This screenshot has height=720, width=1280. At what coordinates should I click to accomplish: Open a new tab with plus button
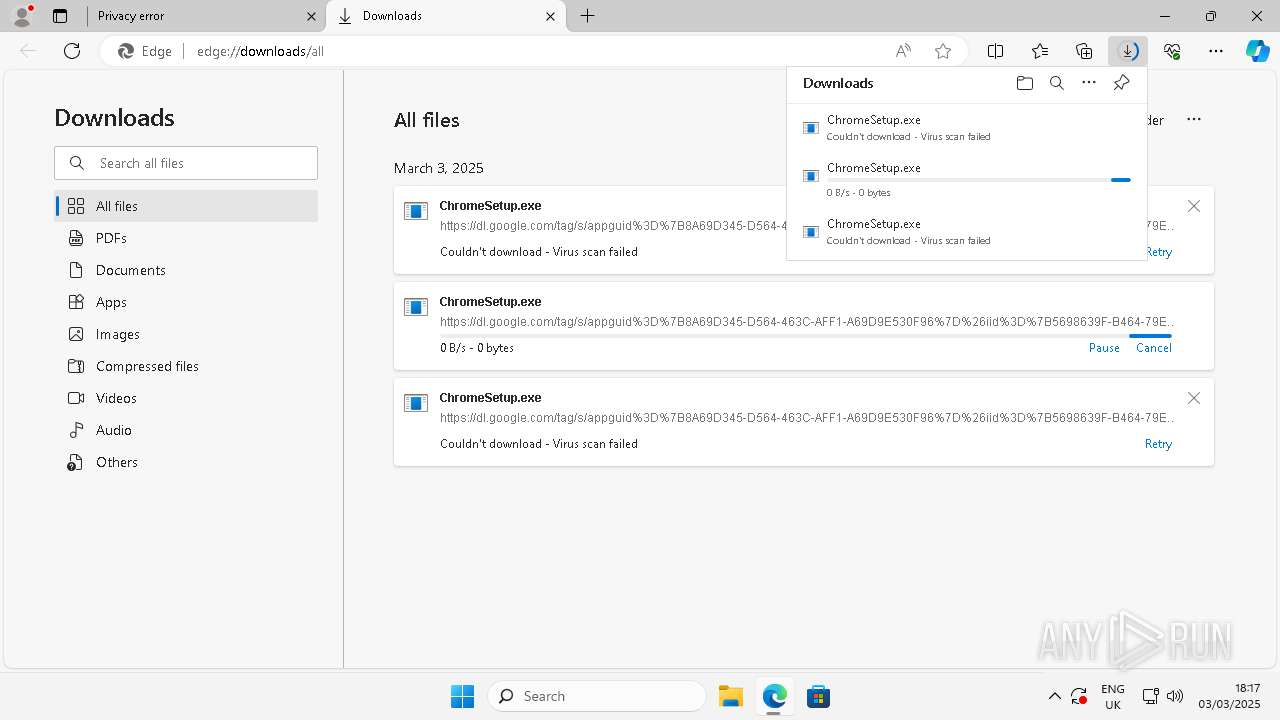click(x=588, y=16)
